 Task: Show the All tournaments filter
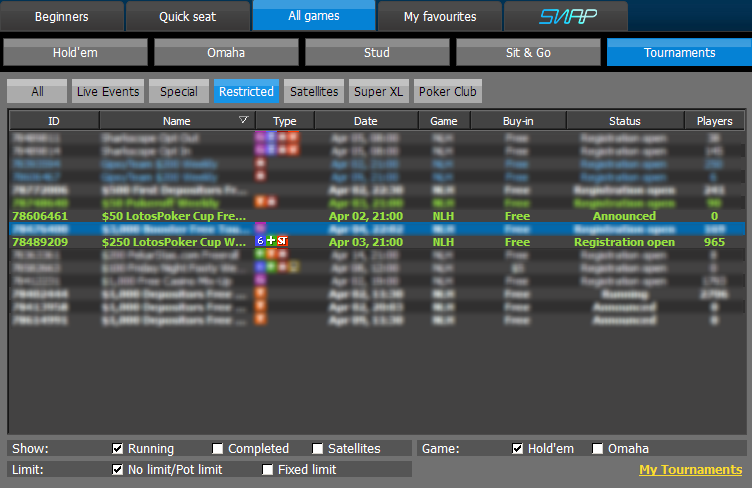tap(37, 91)
